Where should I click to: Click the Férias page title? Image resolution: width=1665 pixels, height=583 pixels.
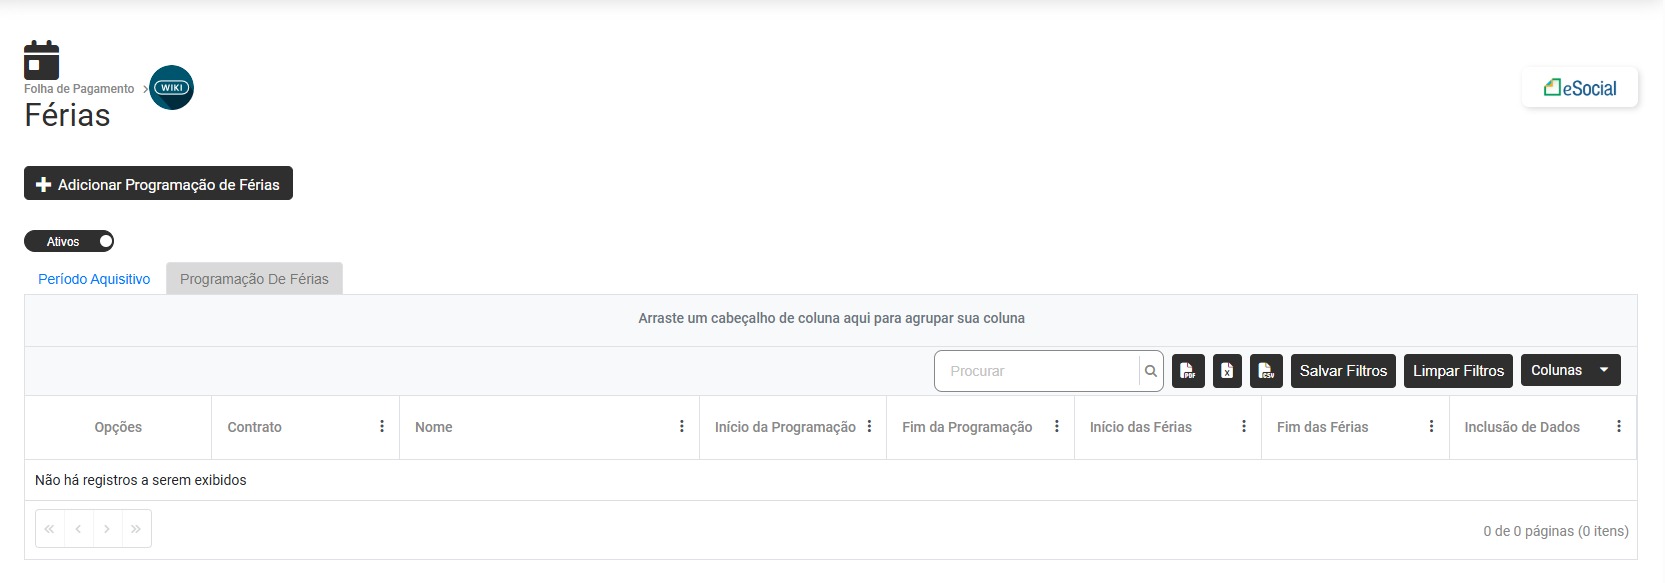pyautogui.click(x=67, y=115)
